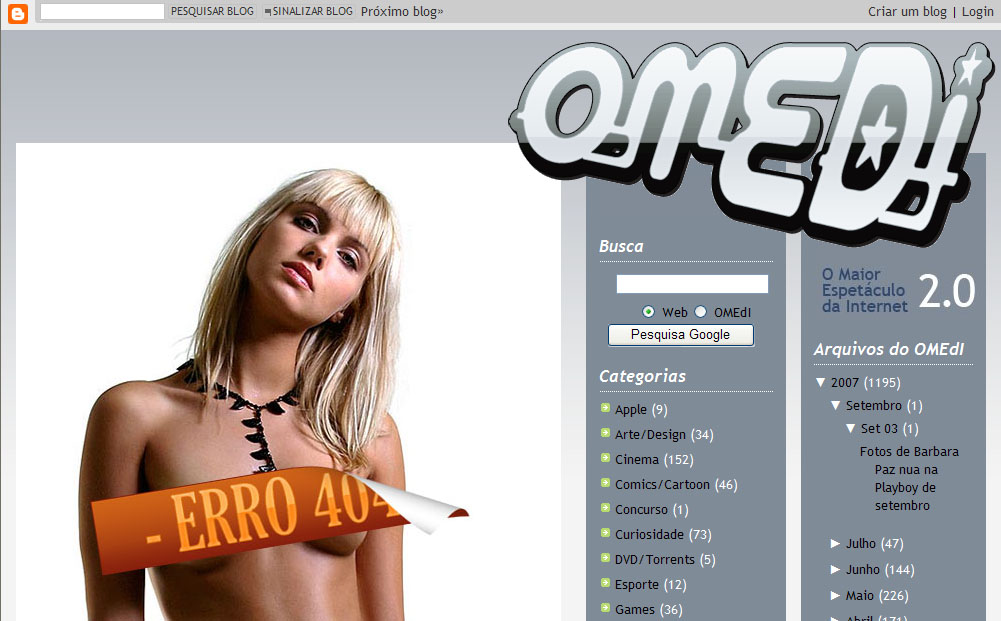Click the green bullet icon beside Apple
Screen dimensions: 1001x621
pyautogui.click(x=605, y=408)
